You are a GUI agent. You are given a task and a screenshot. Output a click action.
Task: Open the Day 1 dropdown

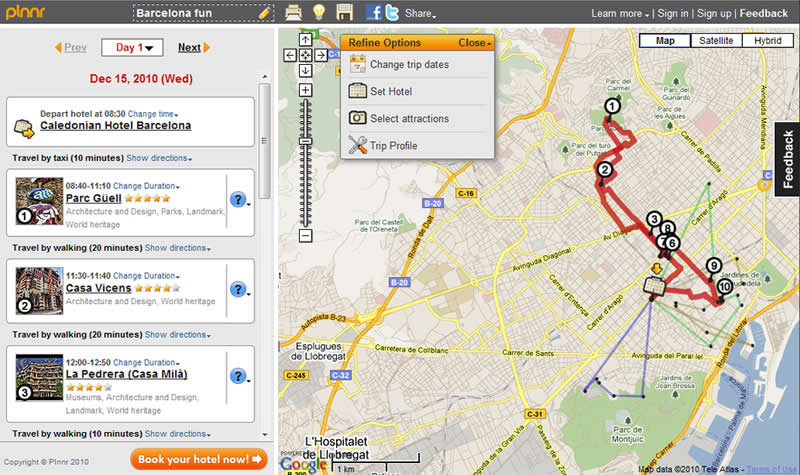pos(132,47)
